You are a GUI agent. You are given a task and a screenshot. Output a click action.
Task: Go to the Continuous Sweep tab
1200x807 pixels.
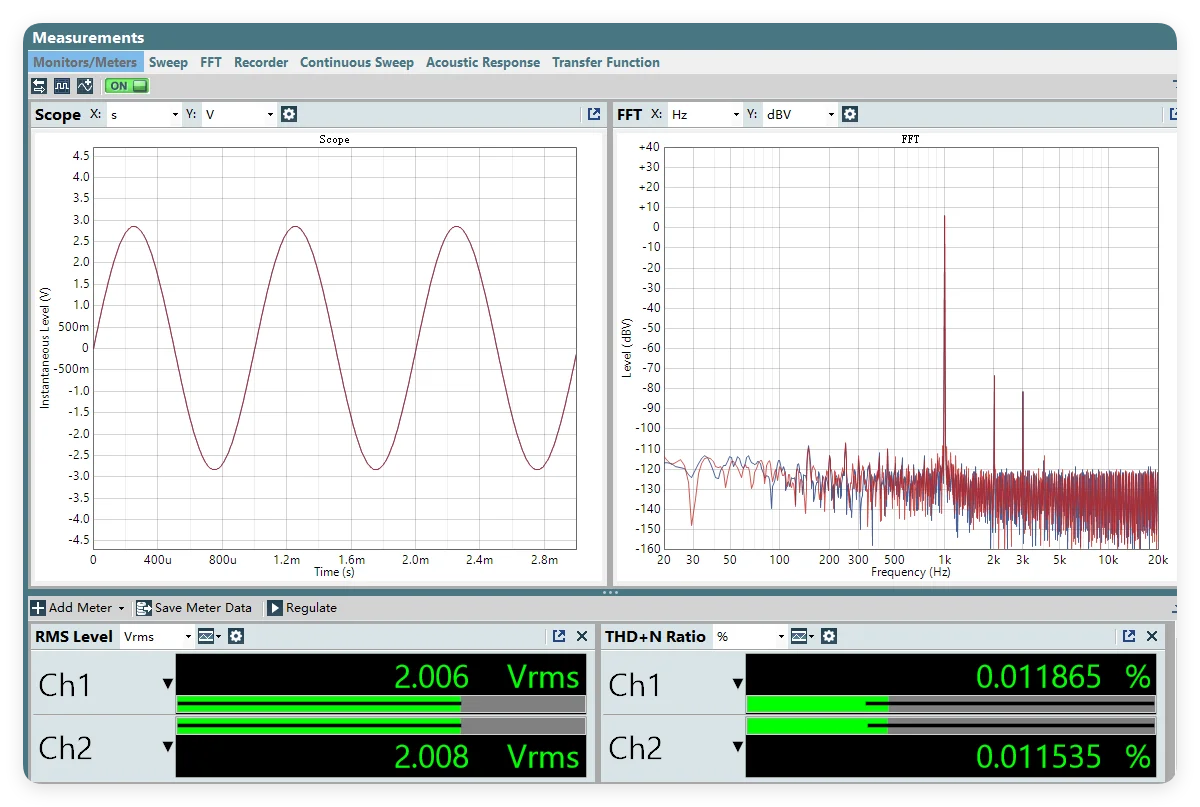coord(357,62)
